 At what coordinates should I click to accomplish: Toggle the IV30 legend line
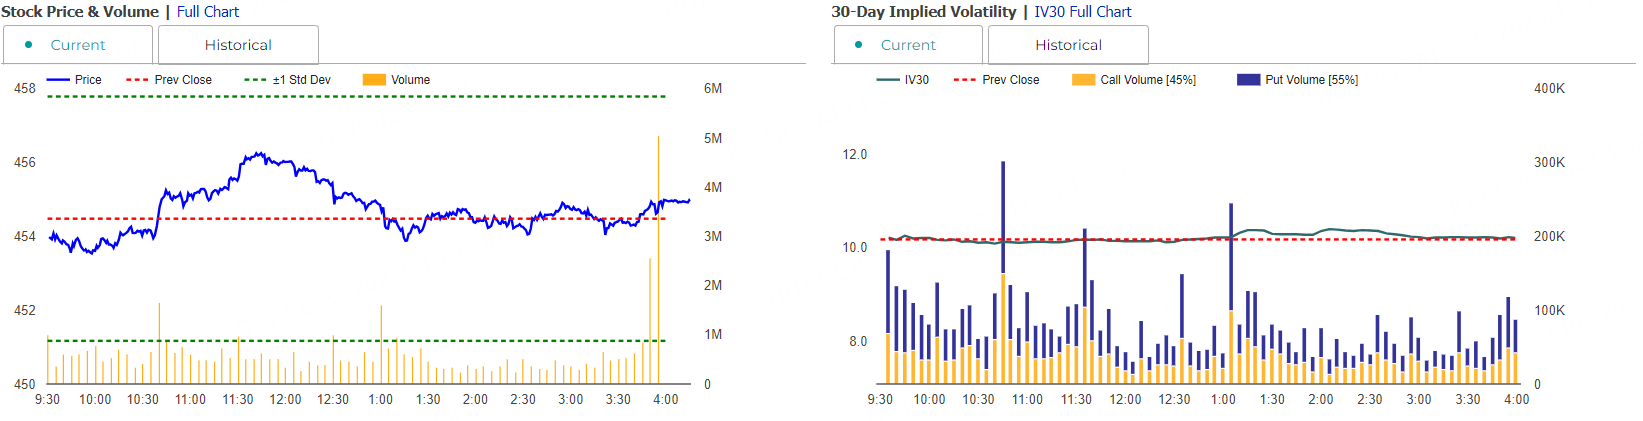888,80
